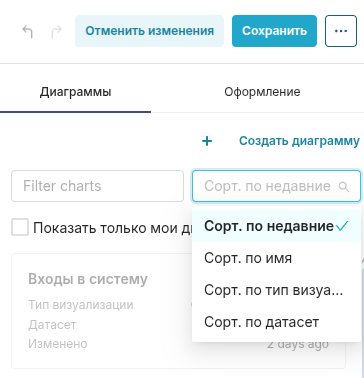Toggle Показать только мои checkbox

point(20,228)
